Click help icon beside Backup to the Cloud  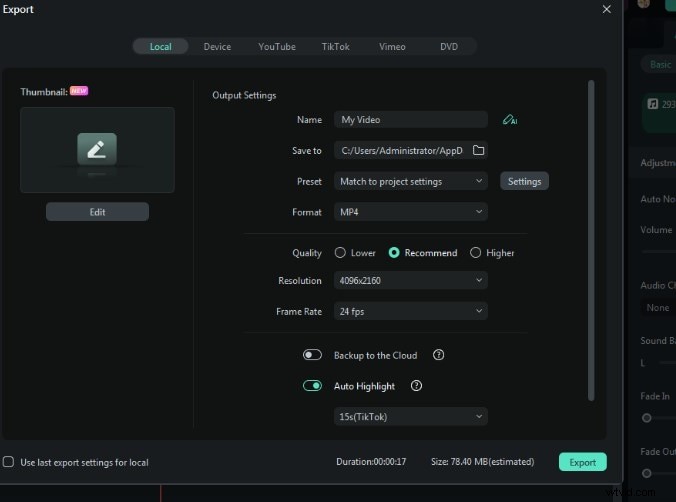click(438, 355)
